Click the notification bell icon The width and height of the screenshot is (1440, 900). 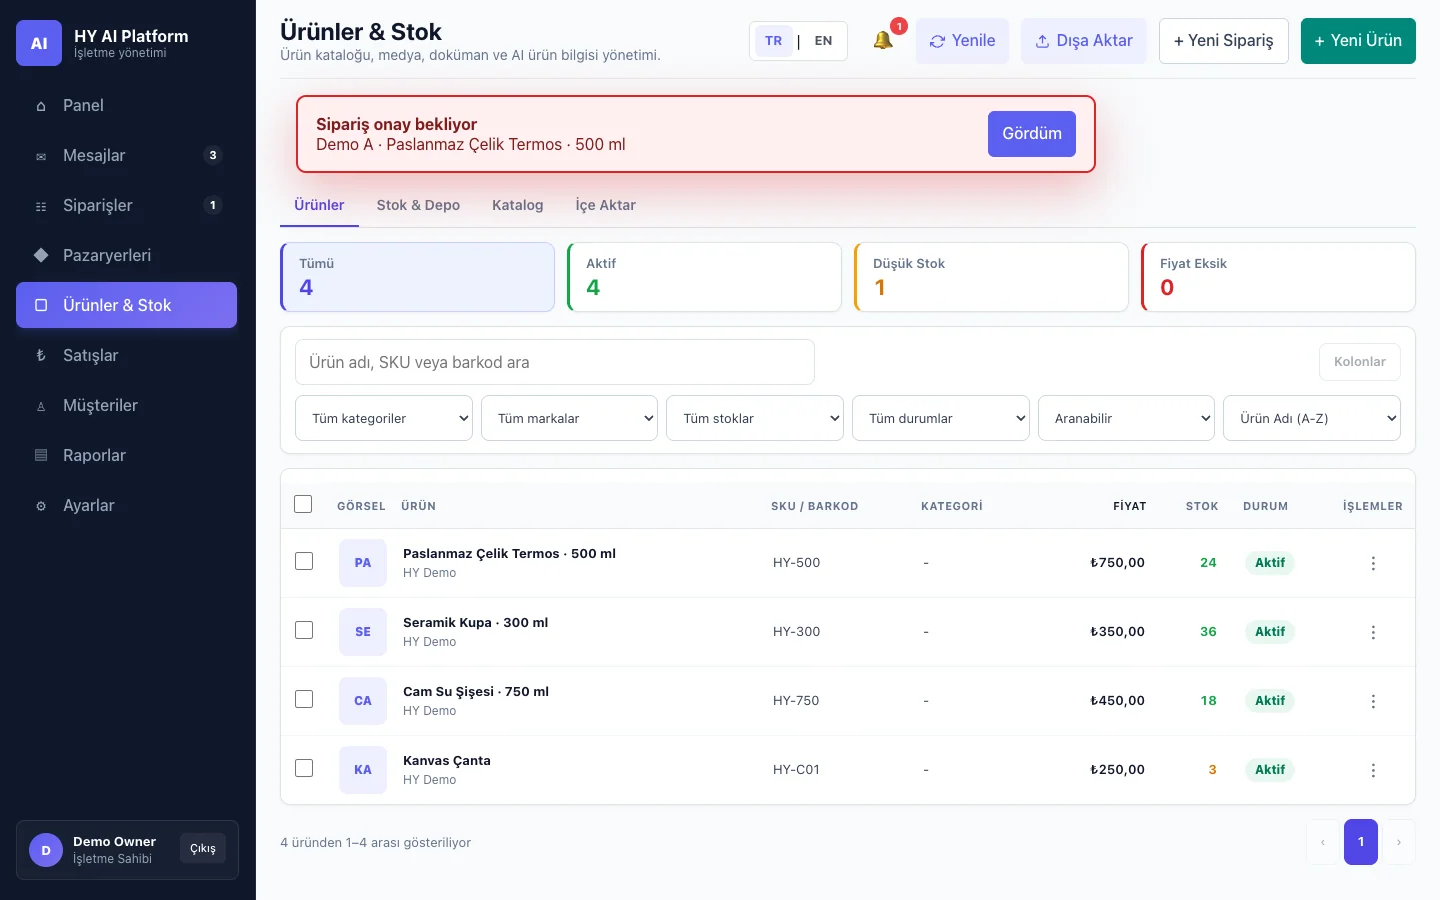(x=883, y=41)
